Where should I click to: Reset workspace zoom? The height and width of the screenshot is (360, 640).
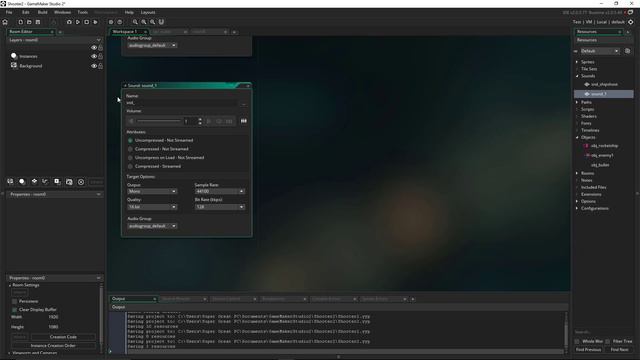point(153,22)
